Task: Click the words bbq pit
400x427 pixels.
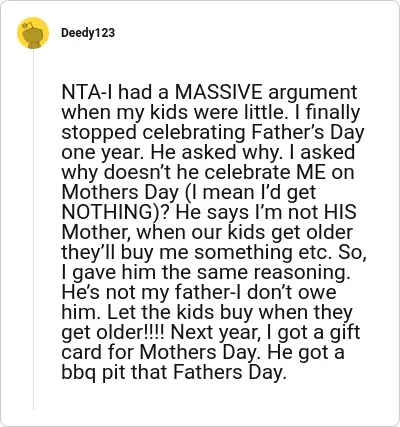Action: coord(93,372)
